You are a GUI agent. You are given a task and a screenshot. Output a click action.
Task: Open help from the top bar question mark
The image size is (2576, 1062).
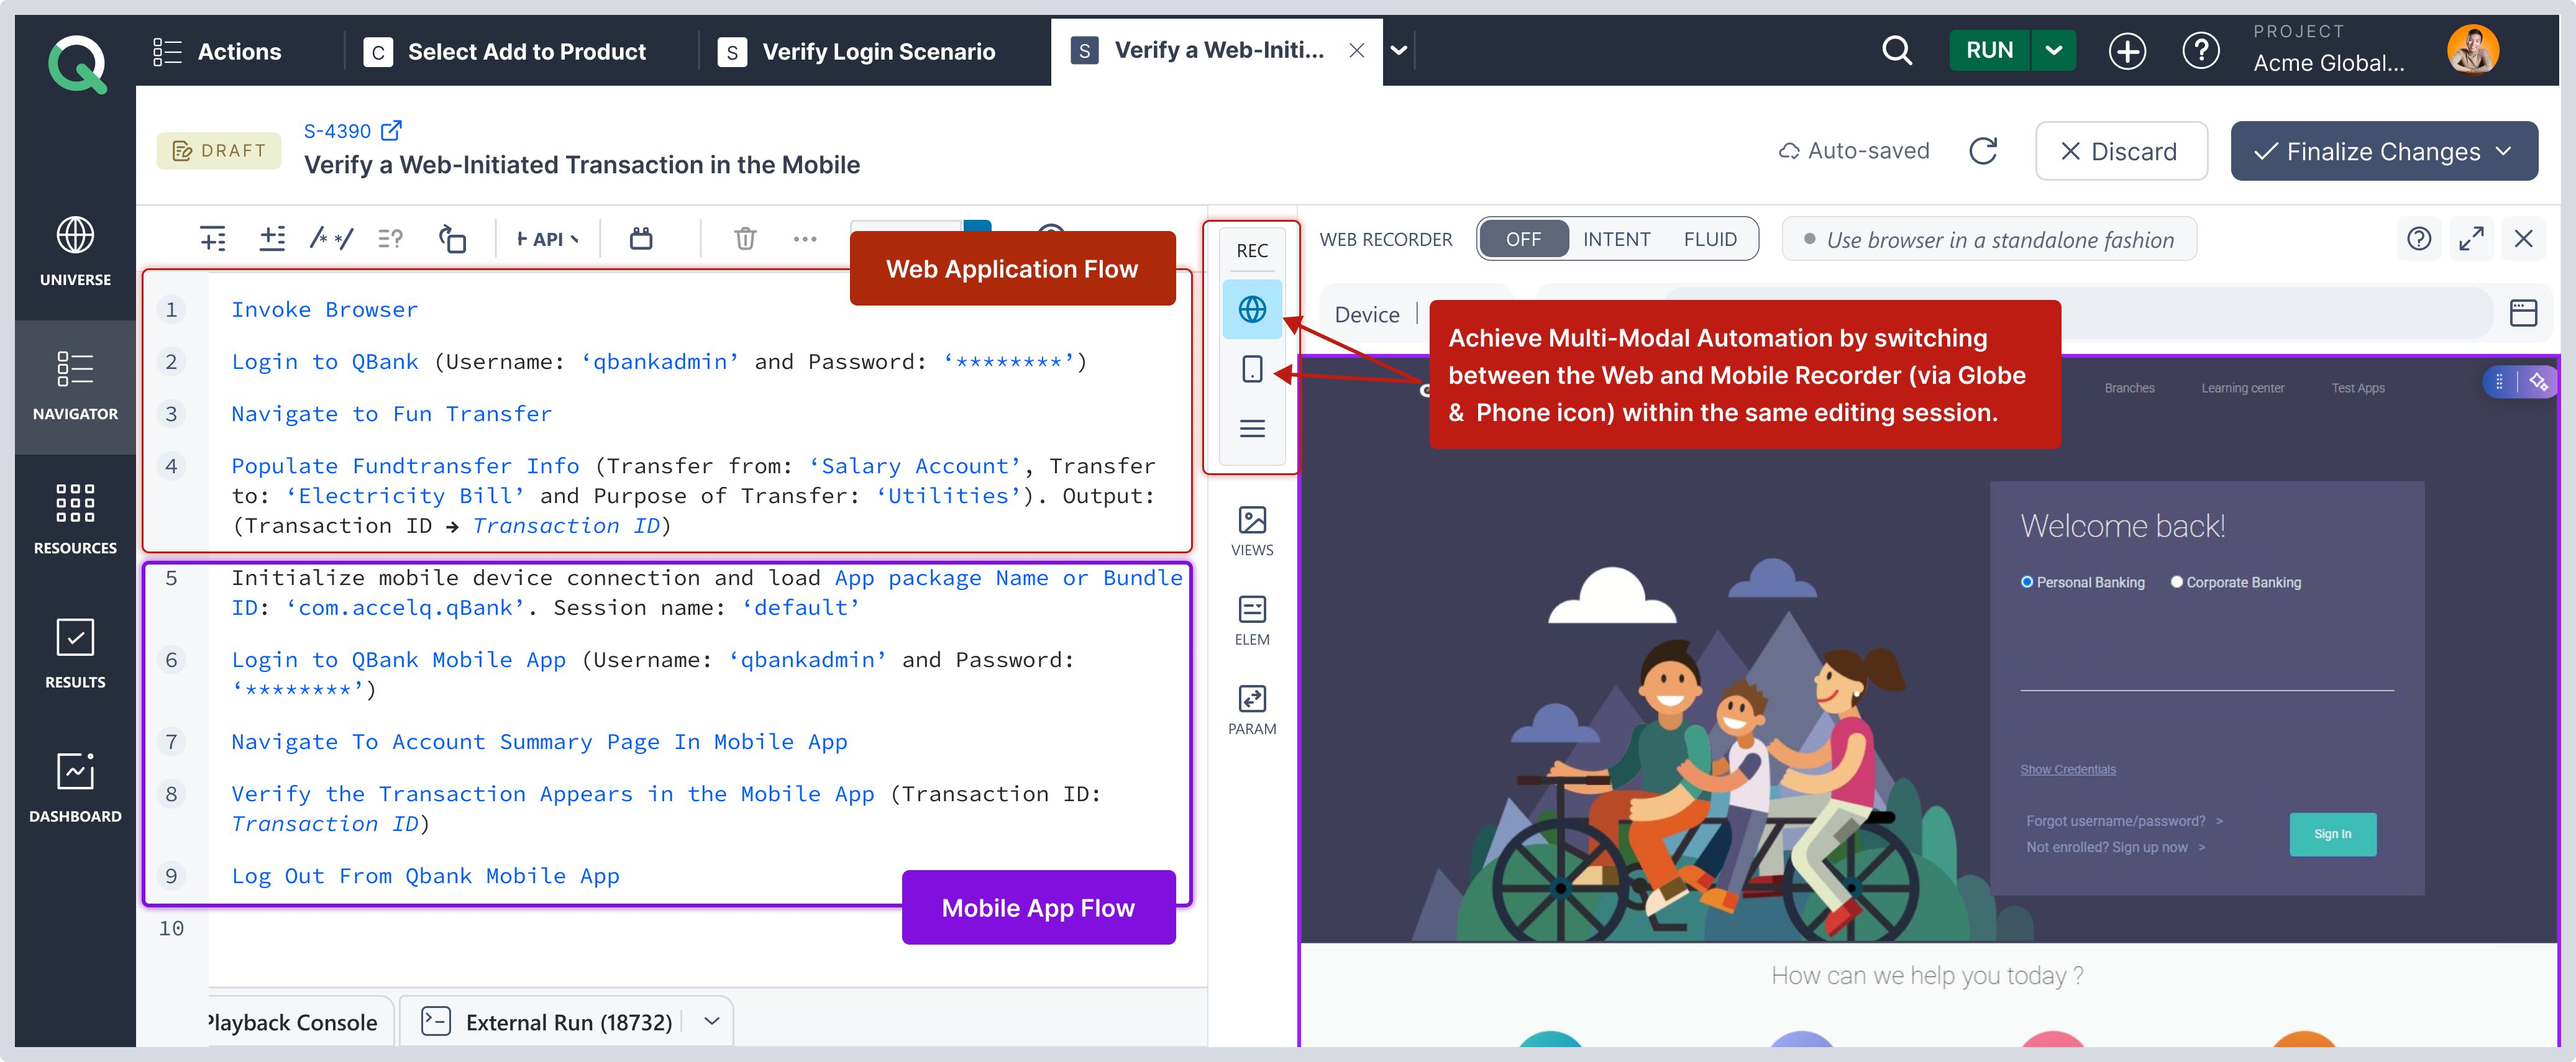[2200, 51]
